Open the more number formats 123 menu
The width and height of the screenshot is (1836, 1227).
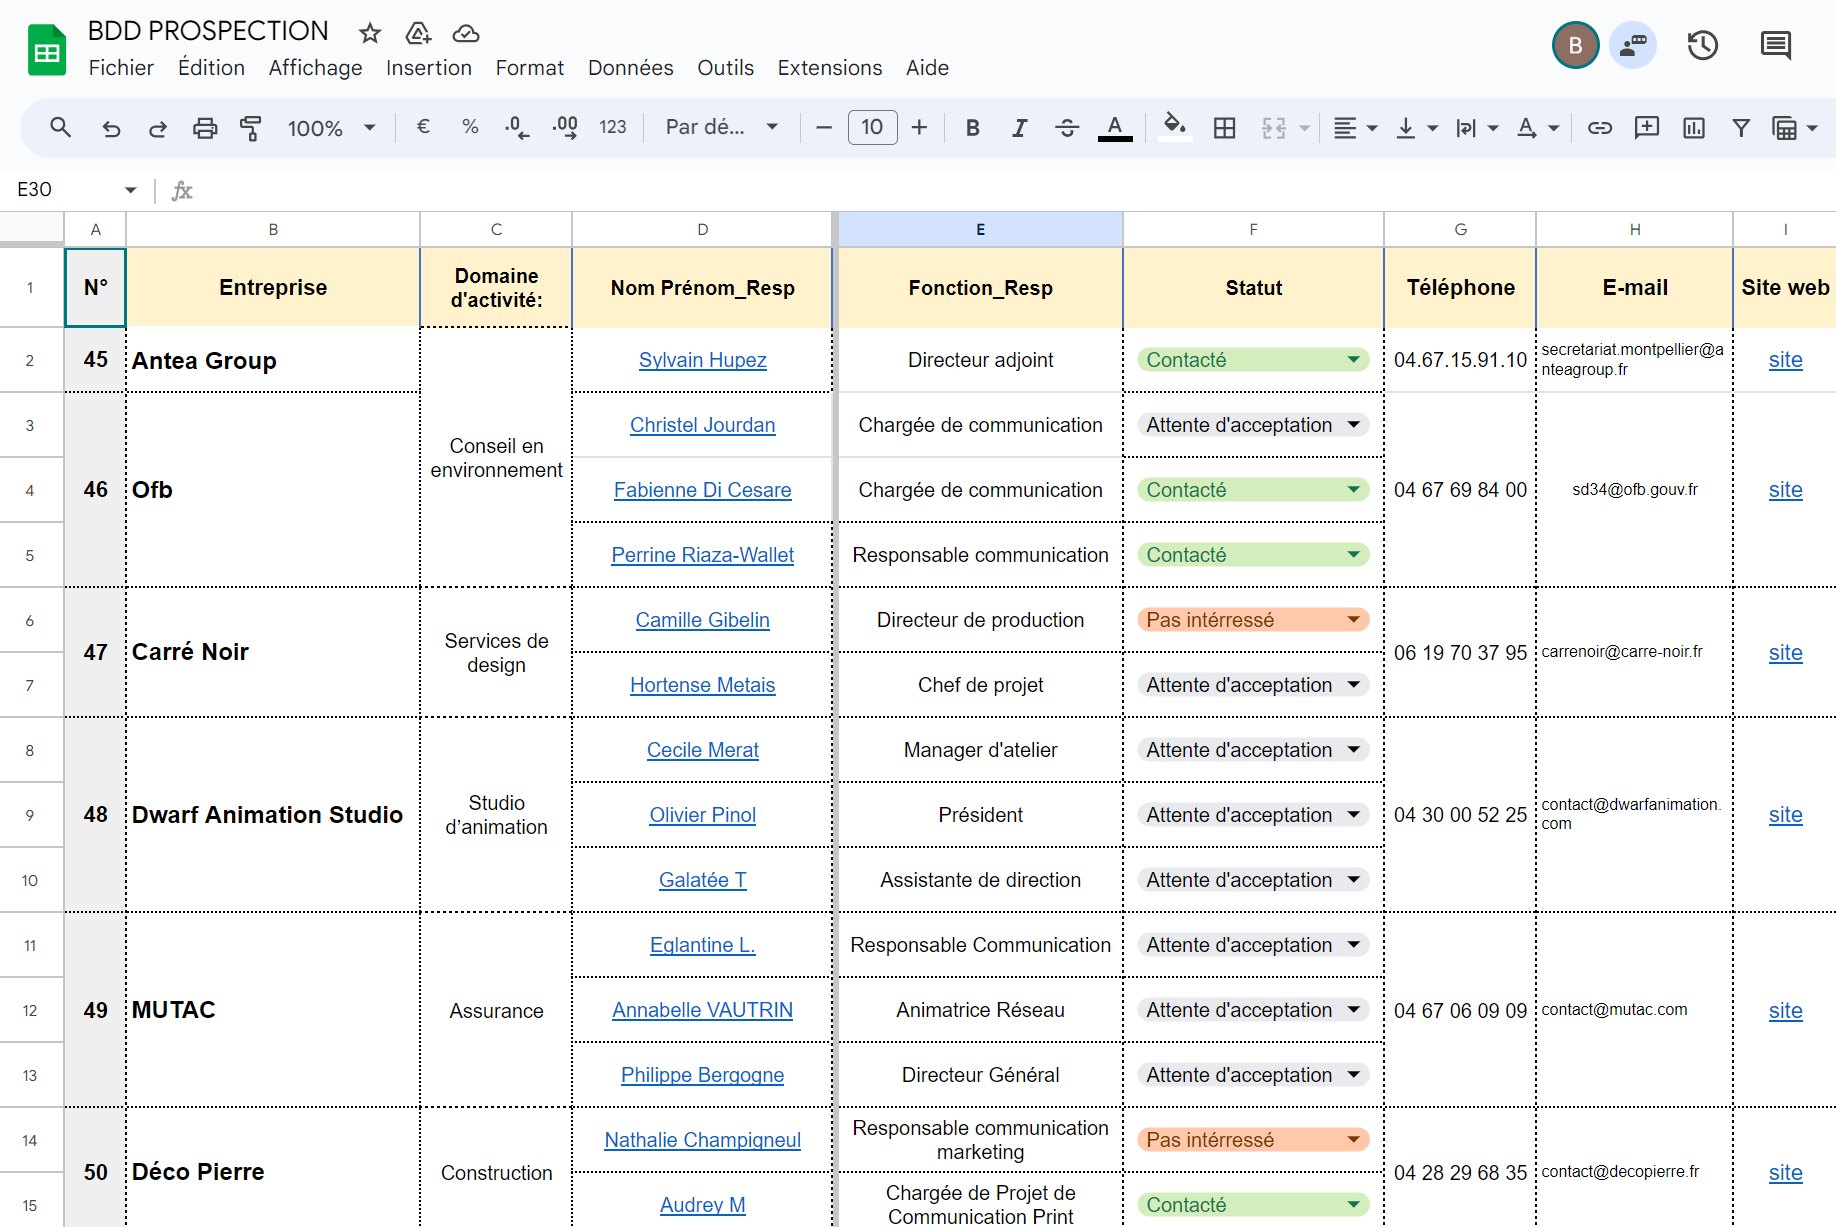pos(613,127)
